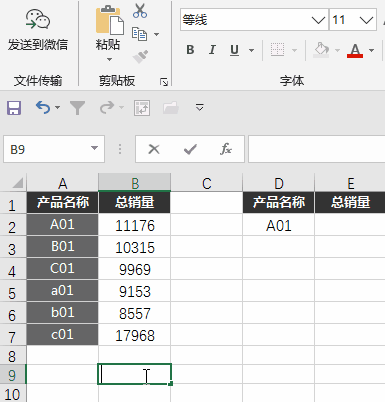Screen dimensions: 385x402
Task: Click the Copy icon
Action: pos(139,34)
